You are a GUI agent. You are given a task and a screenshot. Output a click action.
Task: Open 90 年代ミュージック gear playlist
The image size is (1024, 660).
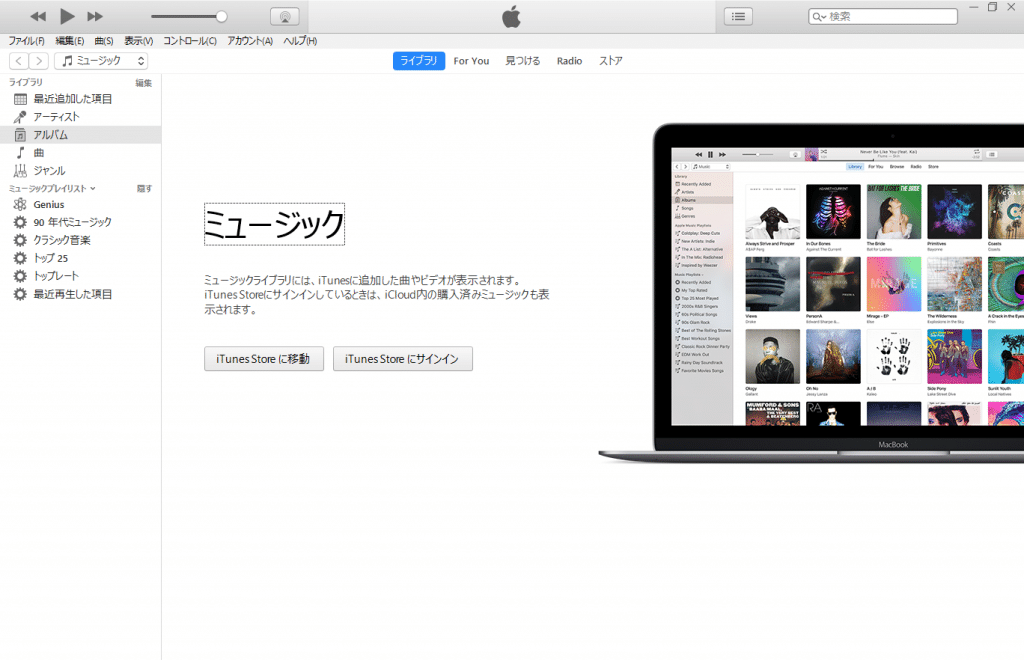tap(20, 222)
